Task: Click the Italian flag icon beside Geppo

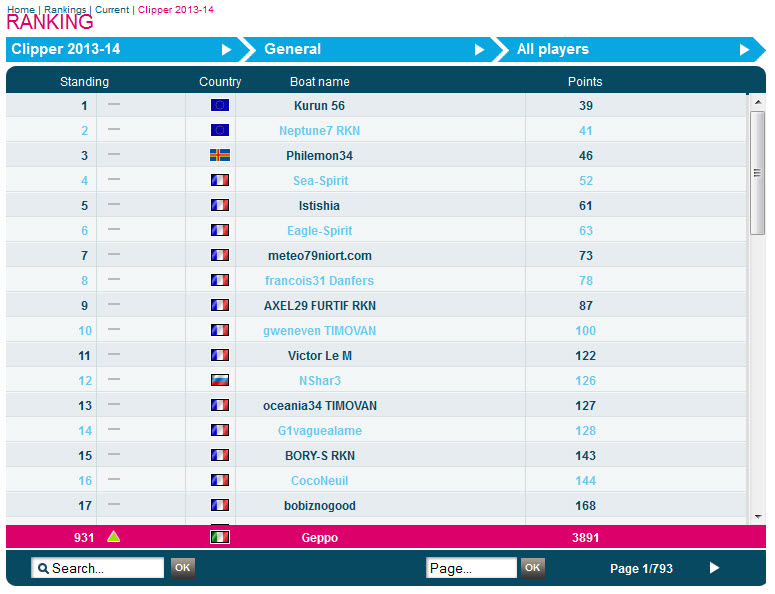Action: tap(220, 537)
